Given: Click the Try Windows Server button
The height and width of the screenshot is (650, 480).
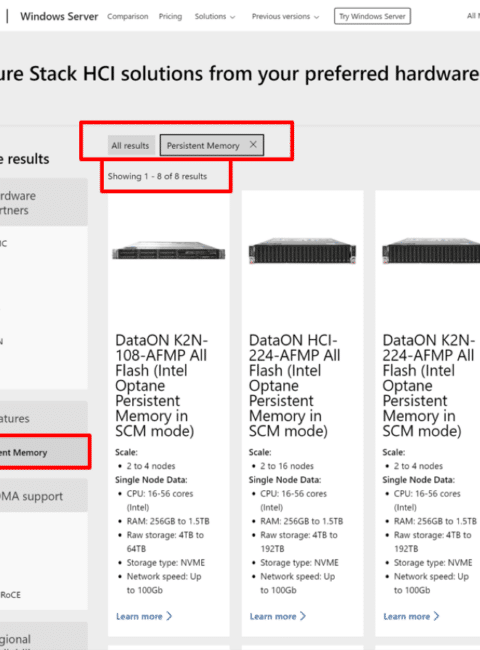Looking at the screenshot, I should coord(372,16).
